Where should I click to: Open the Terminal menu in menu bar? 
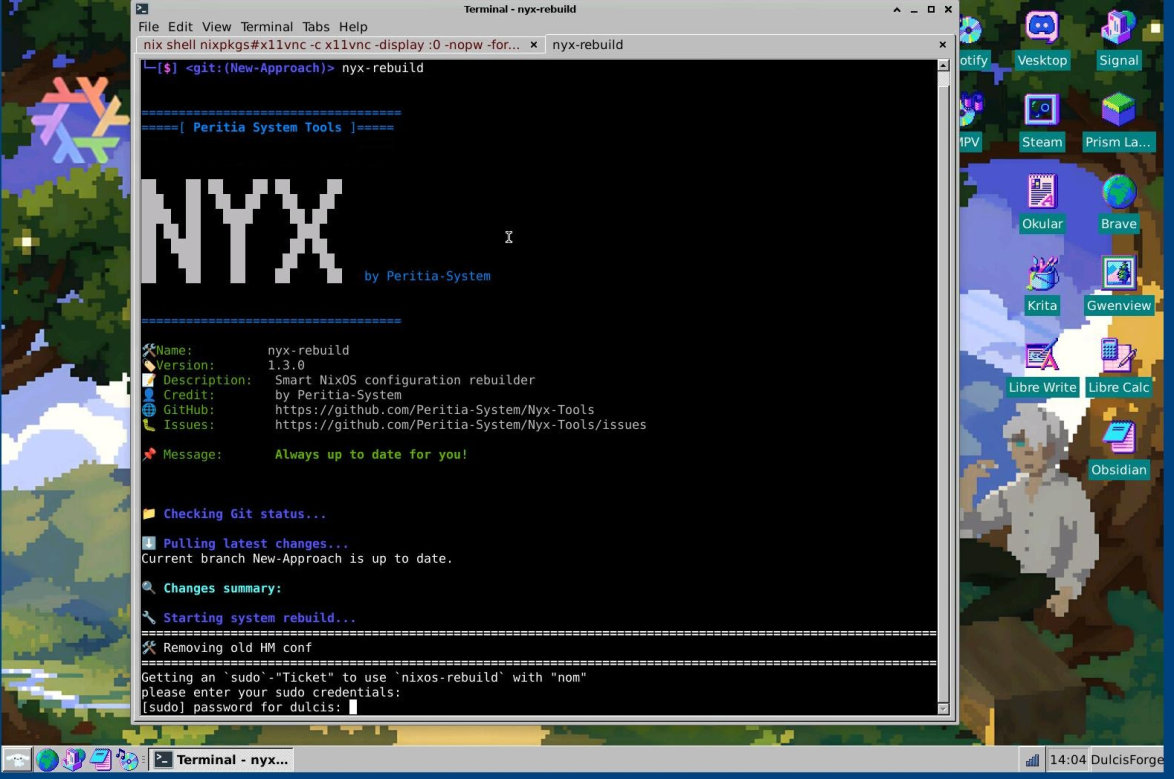click(266, 27)
